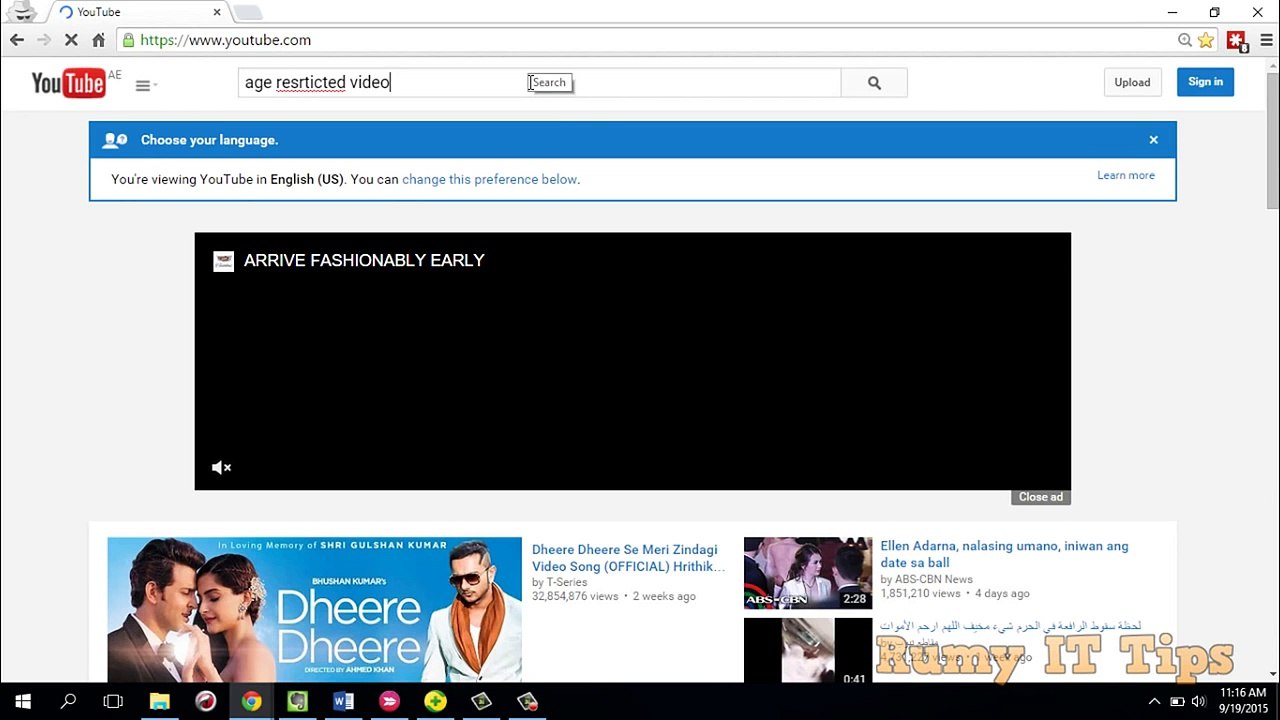1280x720 pixels.
Task: Open the volume control in the tray
Action: tap(1198, 701)
